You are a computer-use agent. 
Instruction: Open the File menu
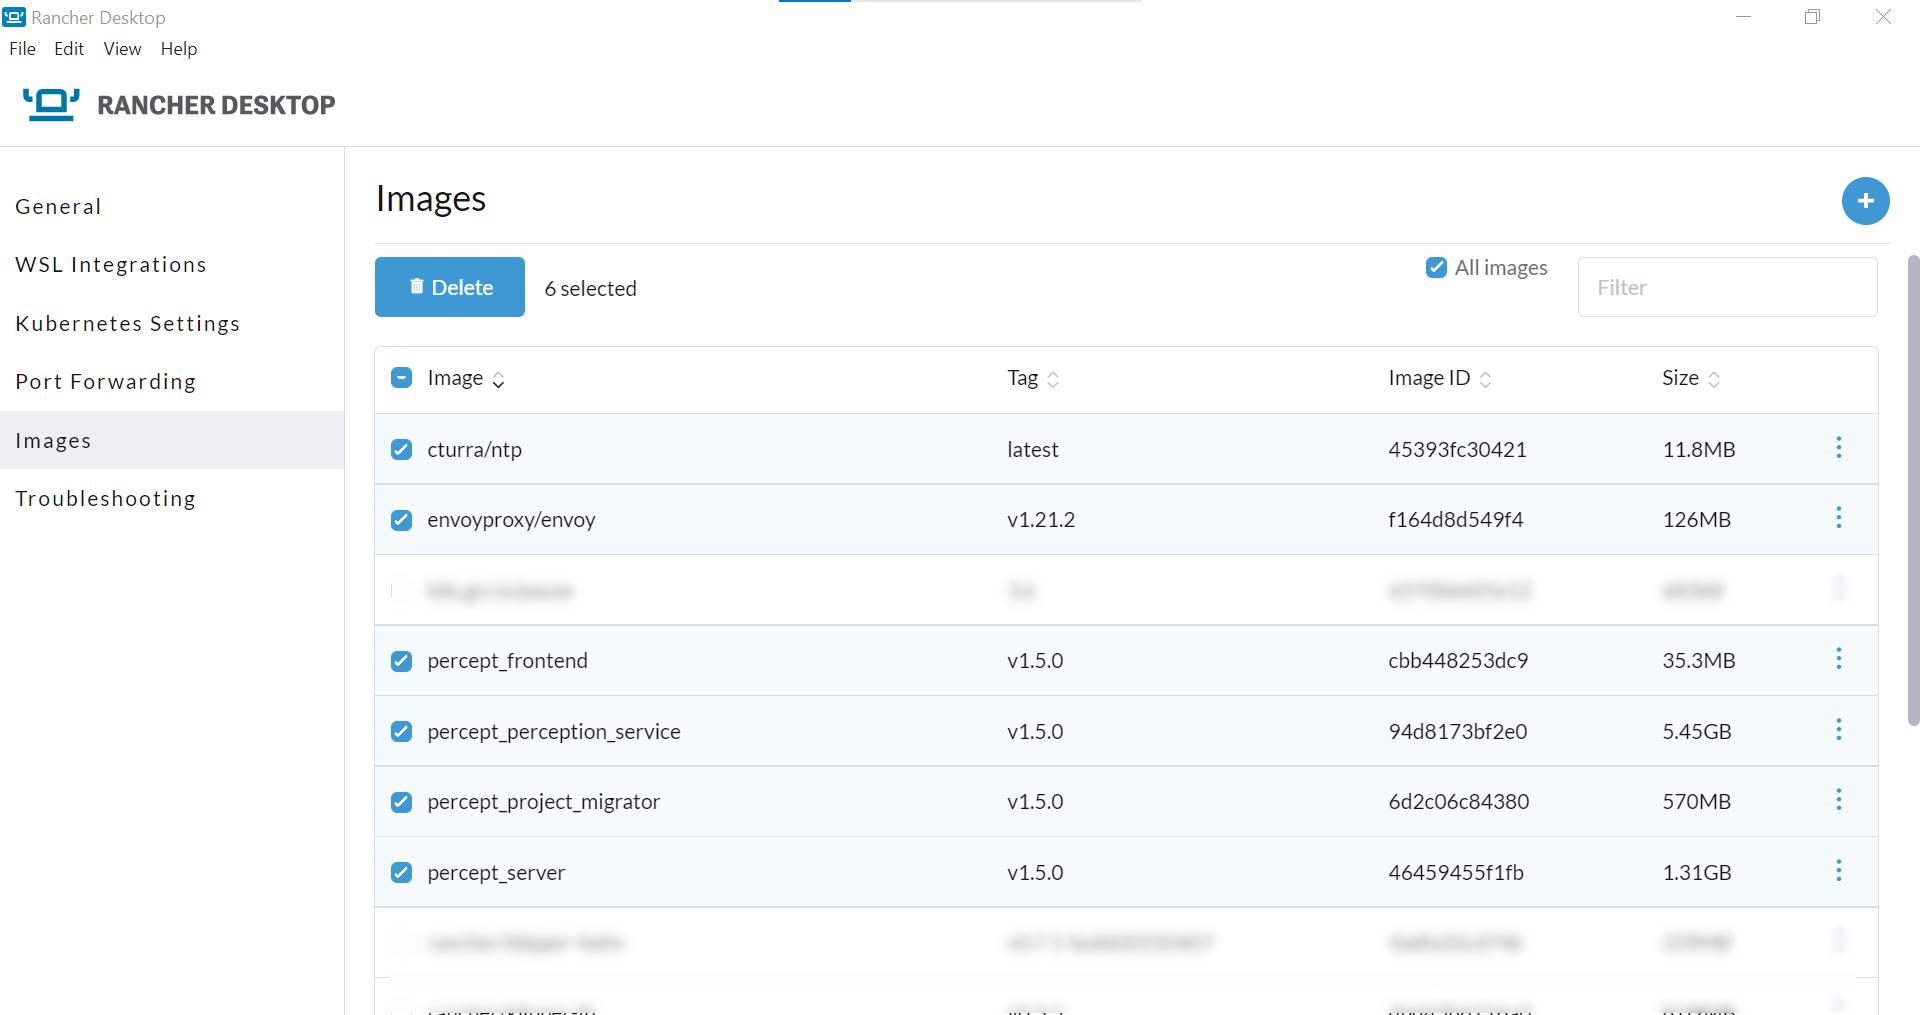pyautogui.click(x=22, y=49)
